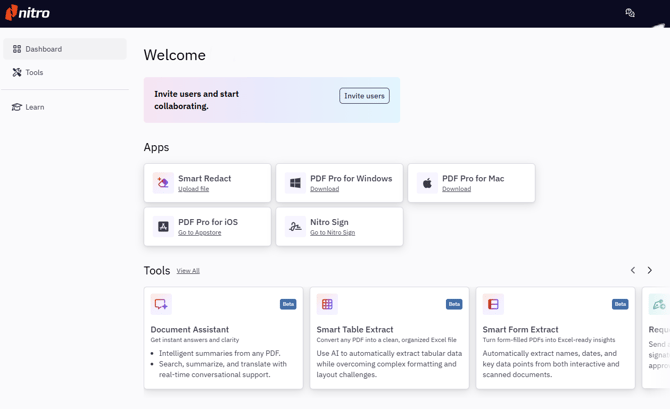Click "Turn form-filled PDFs into Excel-ready insights" text
The image size is (670, 409).
click(x=549, y=340)
